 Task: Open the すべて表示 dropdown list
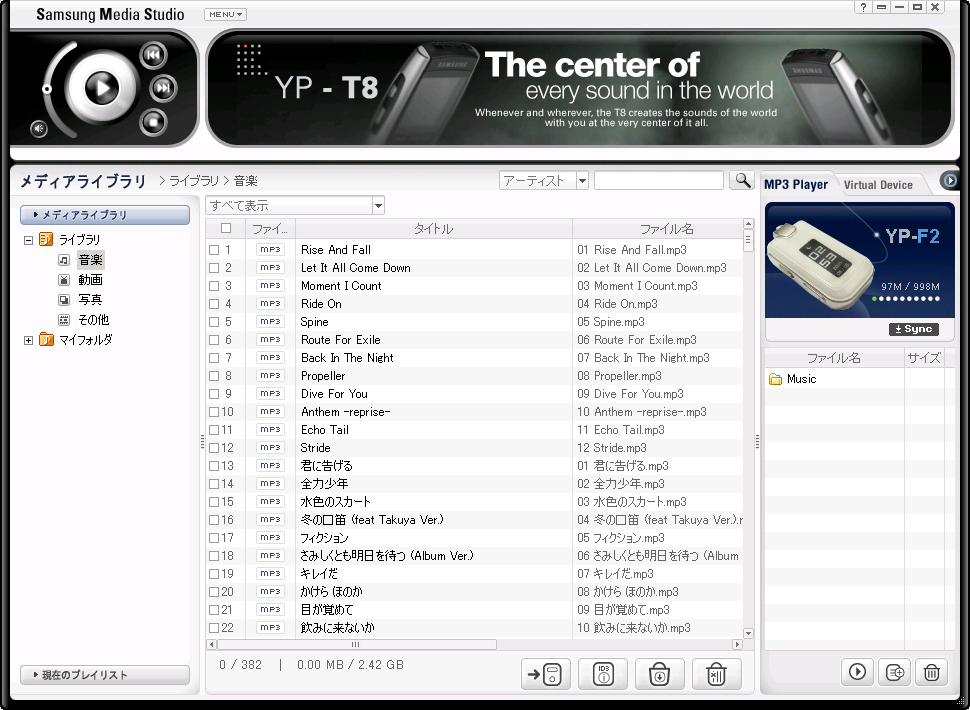(378, 206)
